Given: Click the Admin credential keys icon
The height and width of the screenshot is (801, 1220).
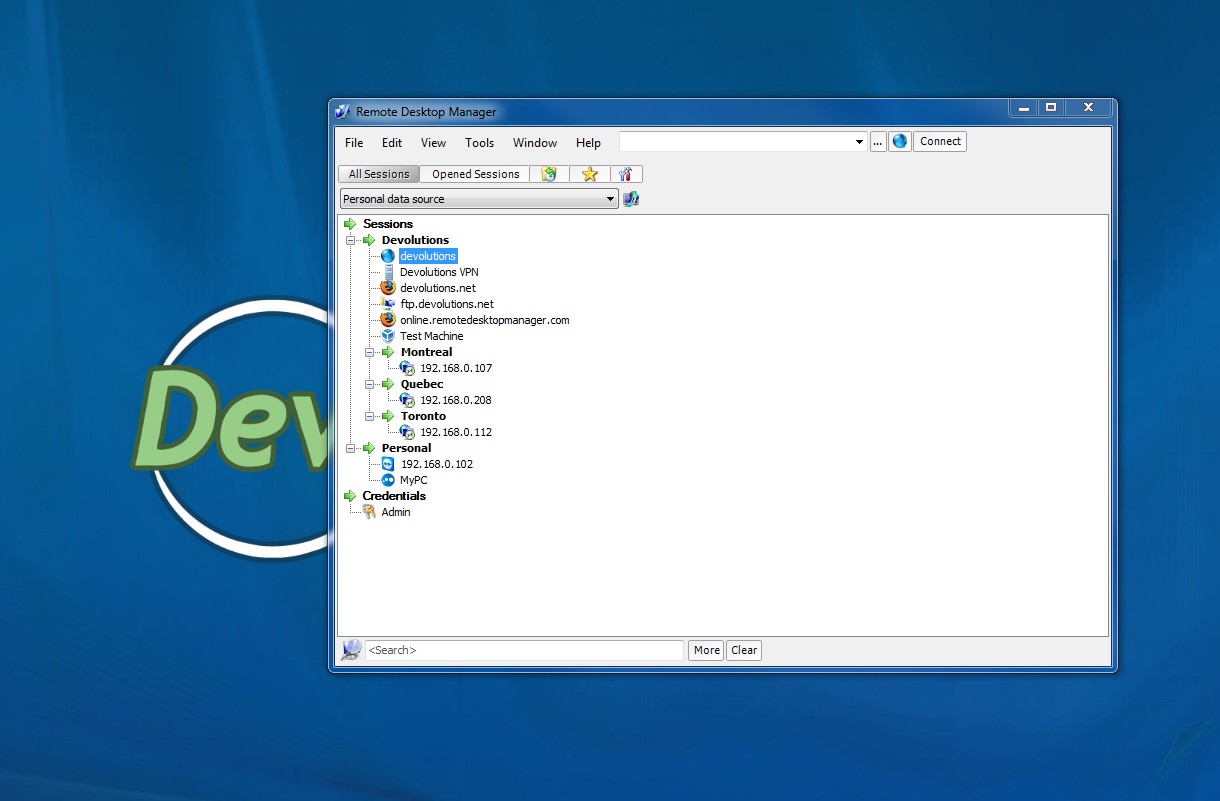Looking at the screenshot, I should [x=369, y=512].
